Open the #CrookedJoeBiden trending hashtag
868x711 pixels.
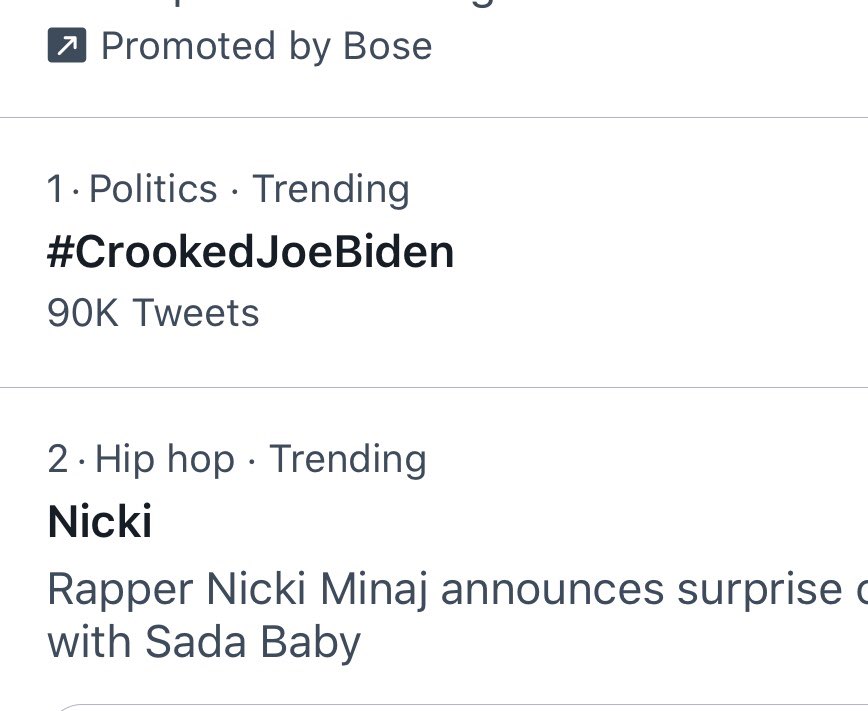point(250,252)
